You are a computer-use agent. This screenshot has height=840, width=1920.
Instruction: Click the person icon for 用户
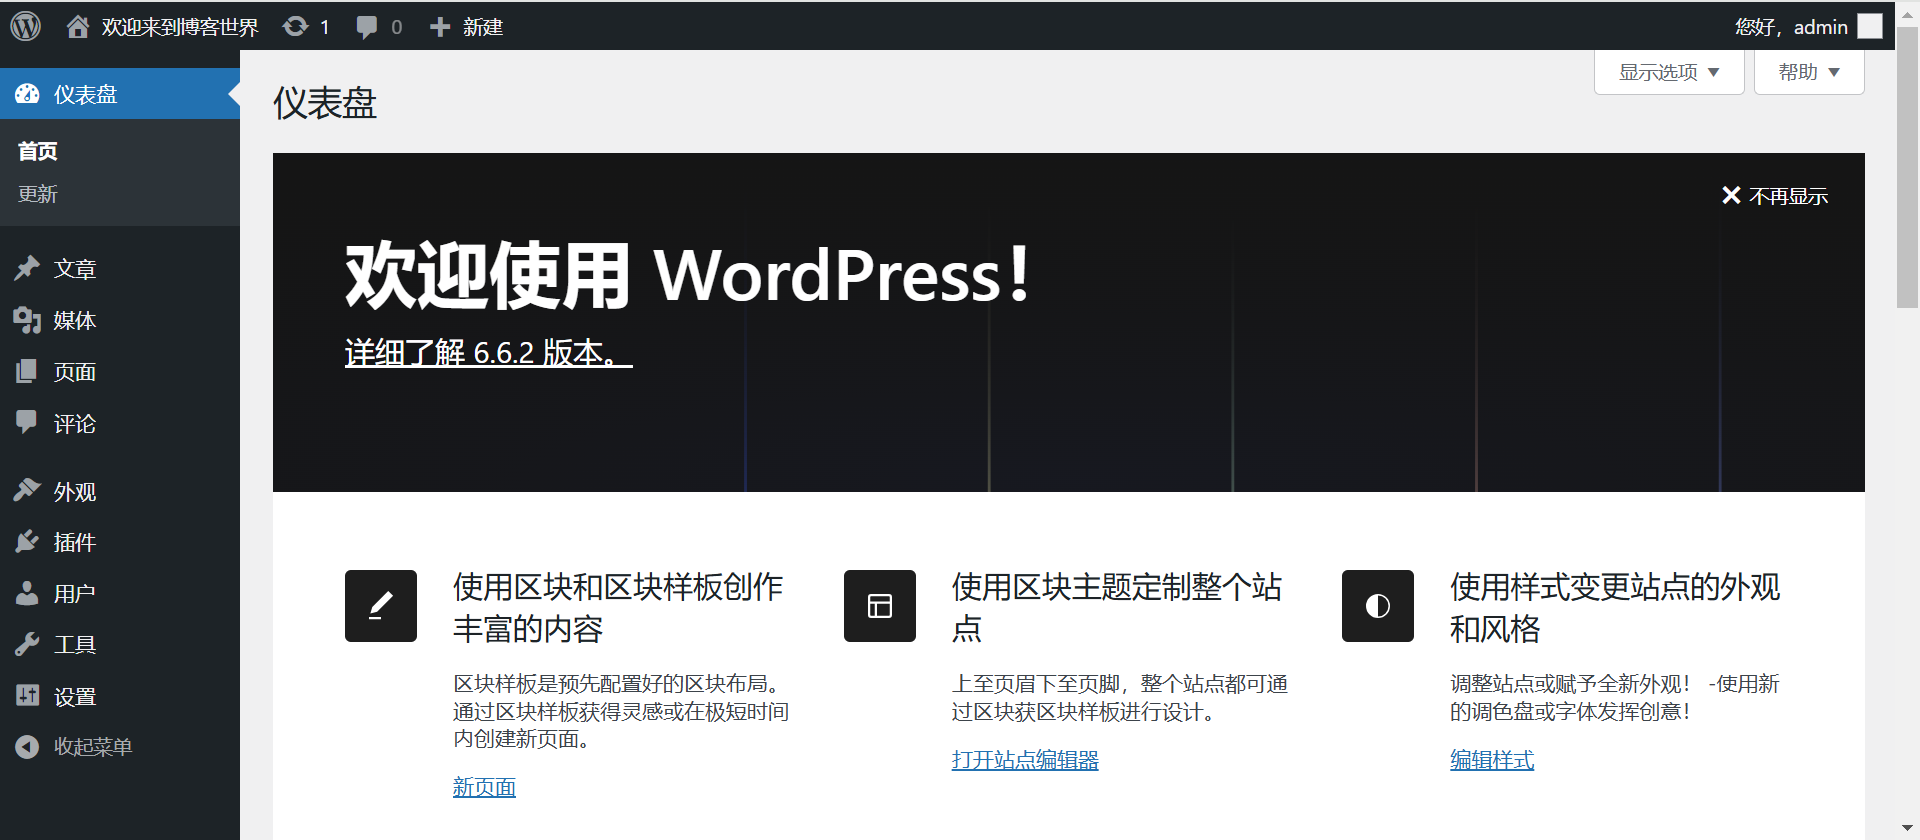[x=27, y=593]
